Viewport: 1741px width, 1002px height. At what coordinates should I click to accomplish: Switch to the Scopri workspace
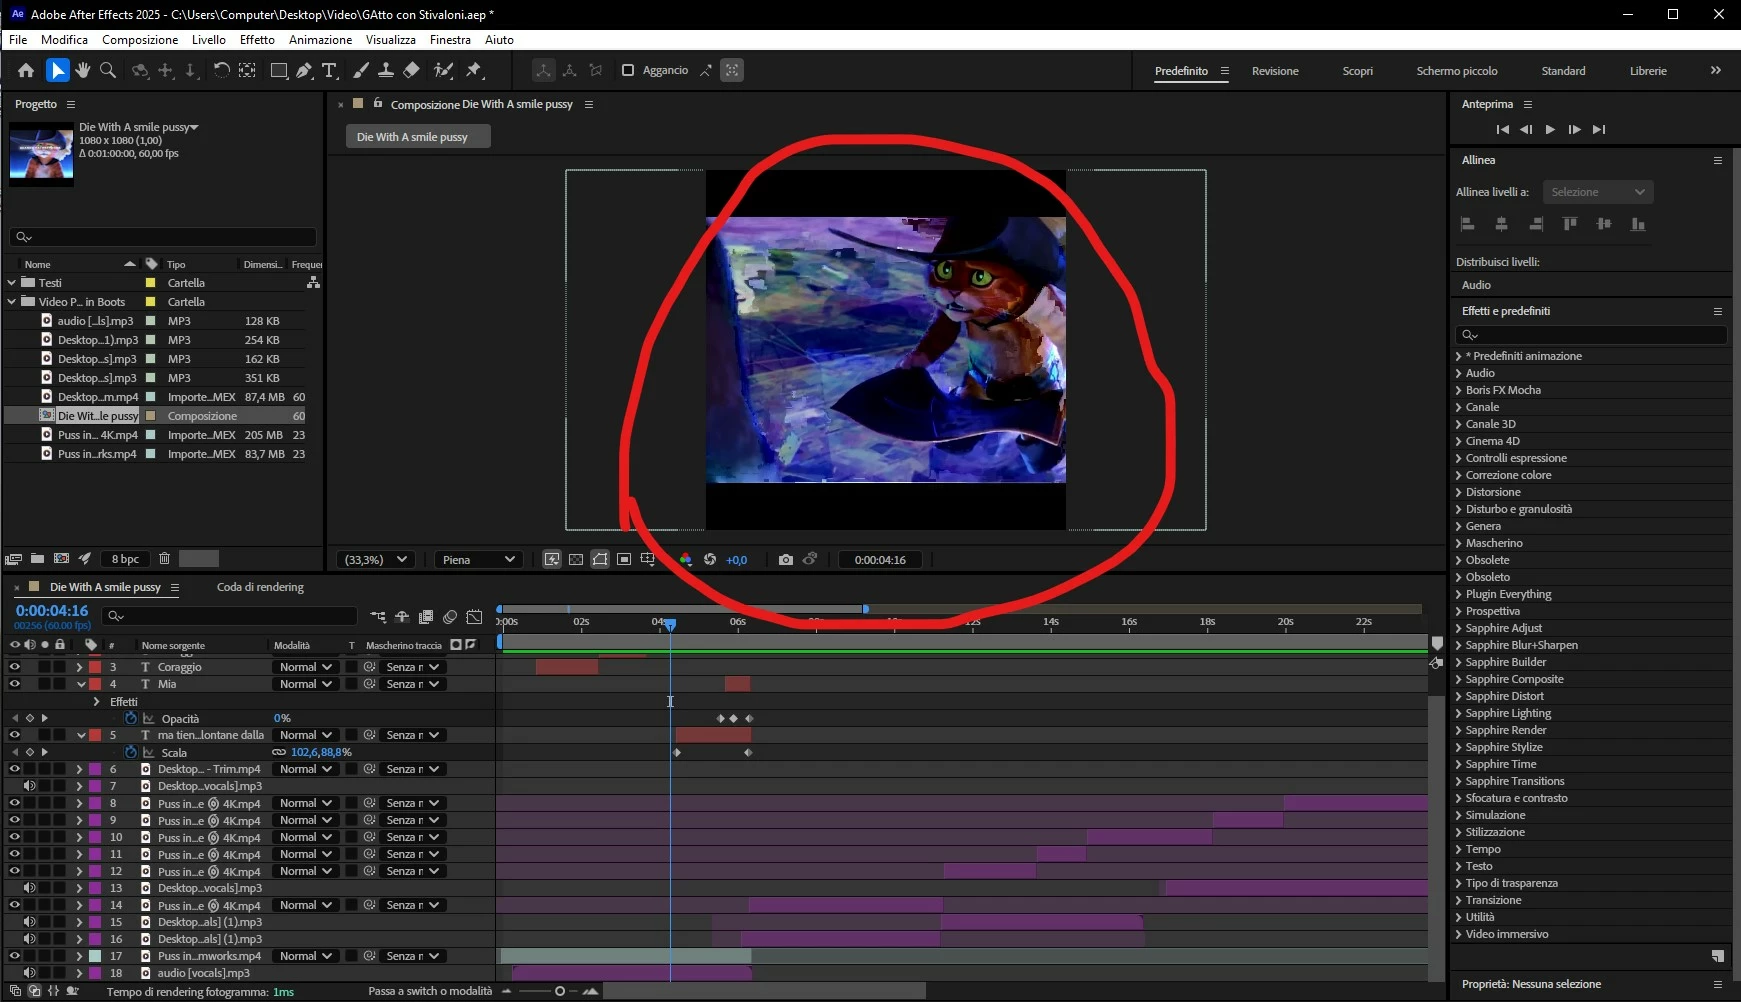[x=1357, y=71]
